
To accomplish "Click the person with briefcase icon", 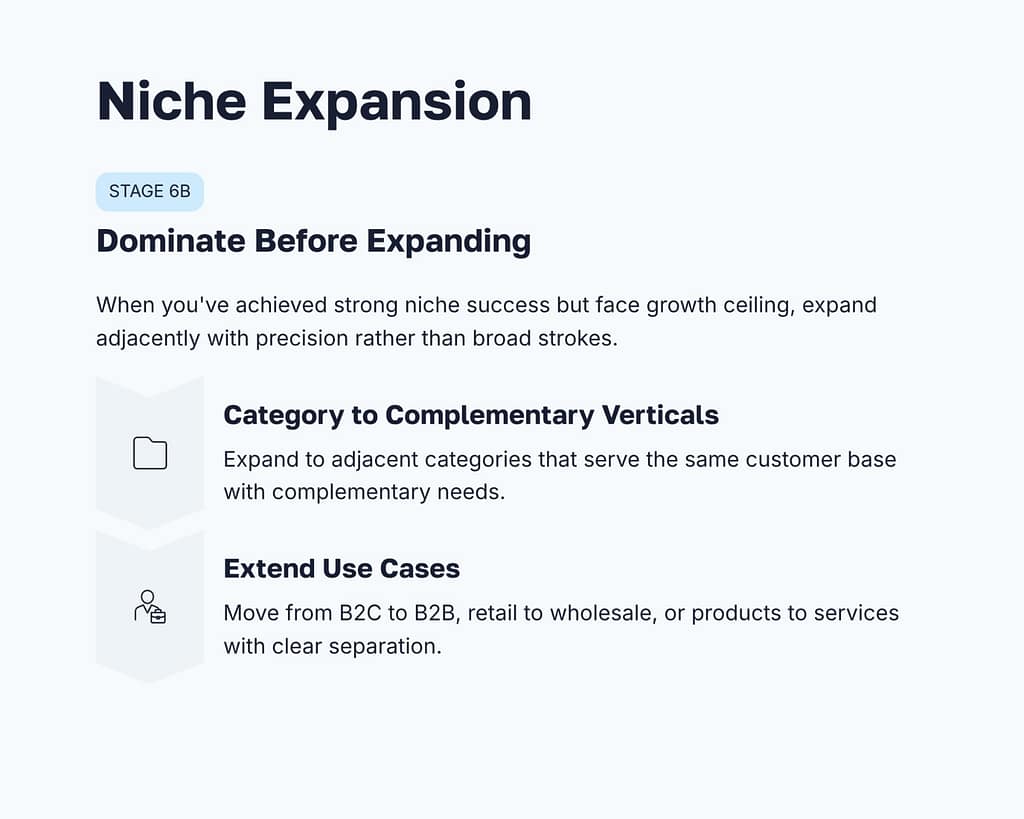I will (x=150, y=607).
